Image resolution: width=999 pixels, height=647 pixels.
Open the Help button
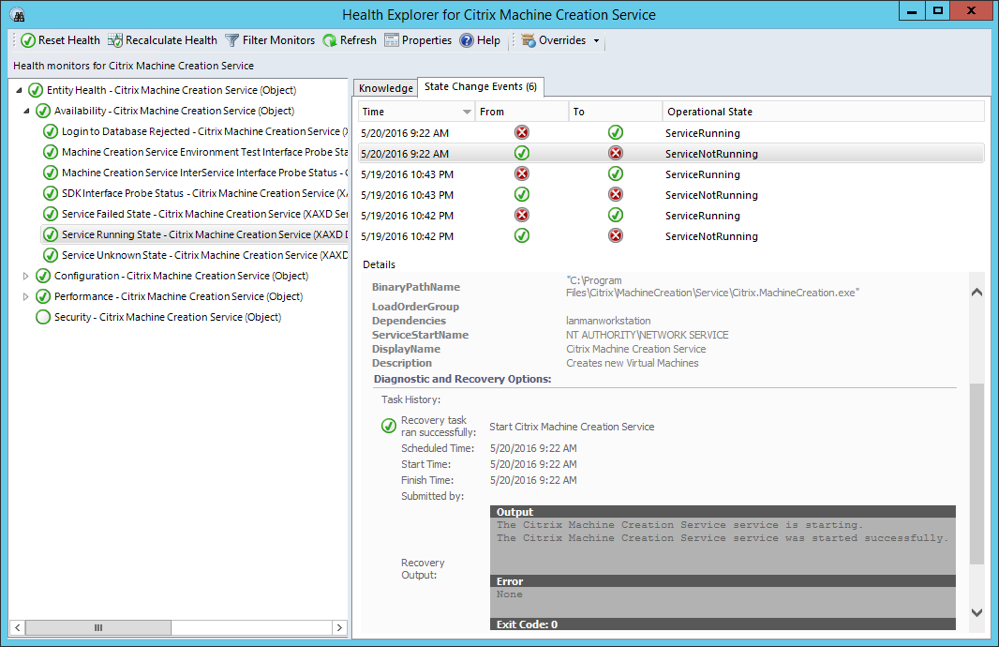point(480,40)
